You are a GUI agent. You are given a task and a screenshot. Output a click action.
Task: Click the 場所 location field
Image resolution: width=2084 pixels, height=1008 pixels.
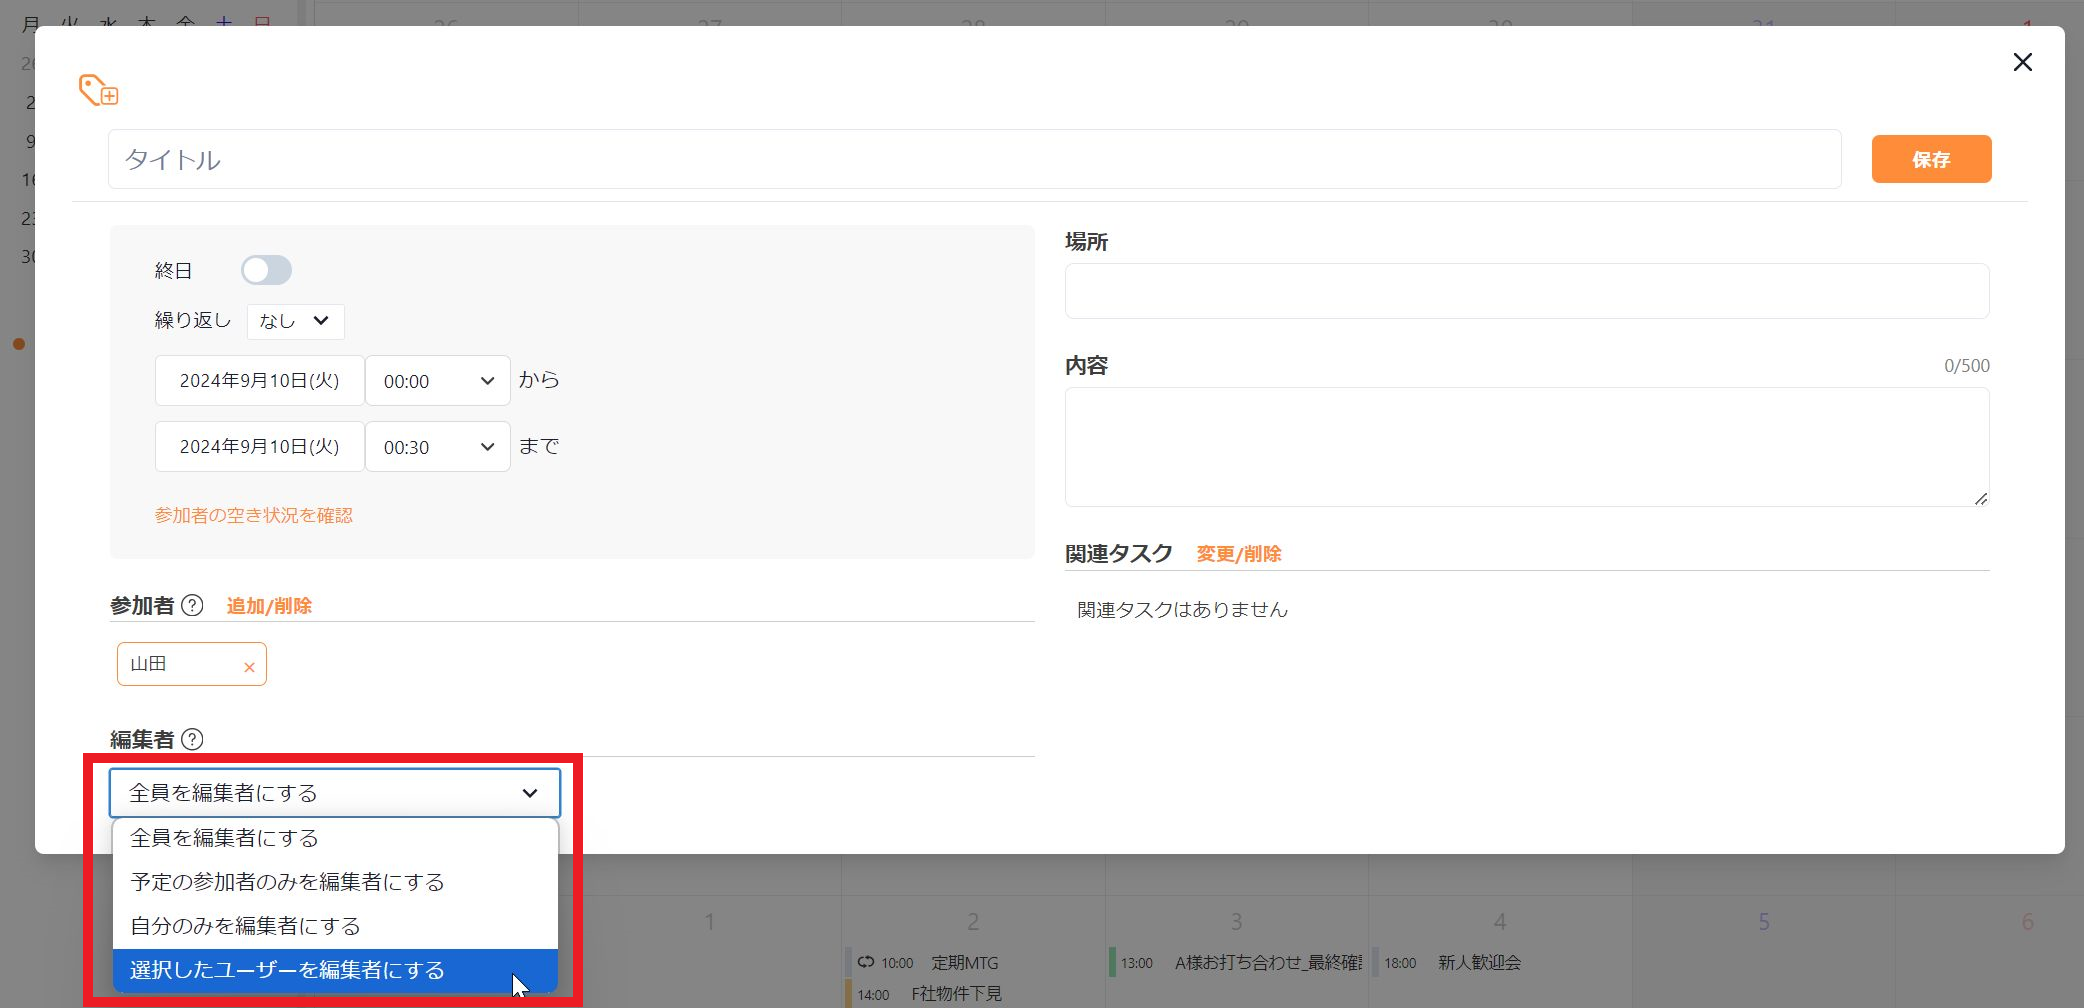pyautogui.click(x=1526, y=290)
